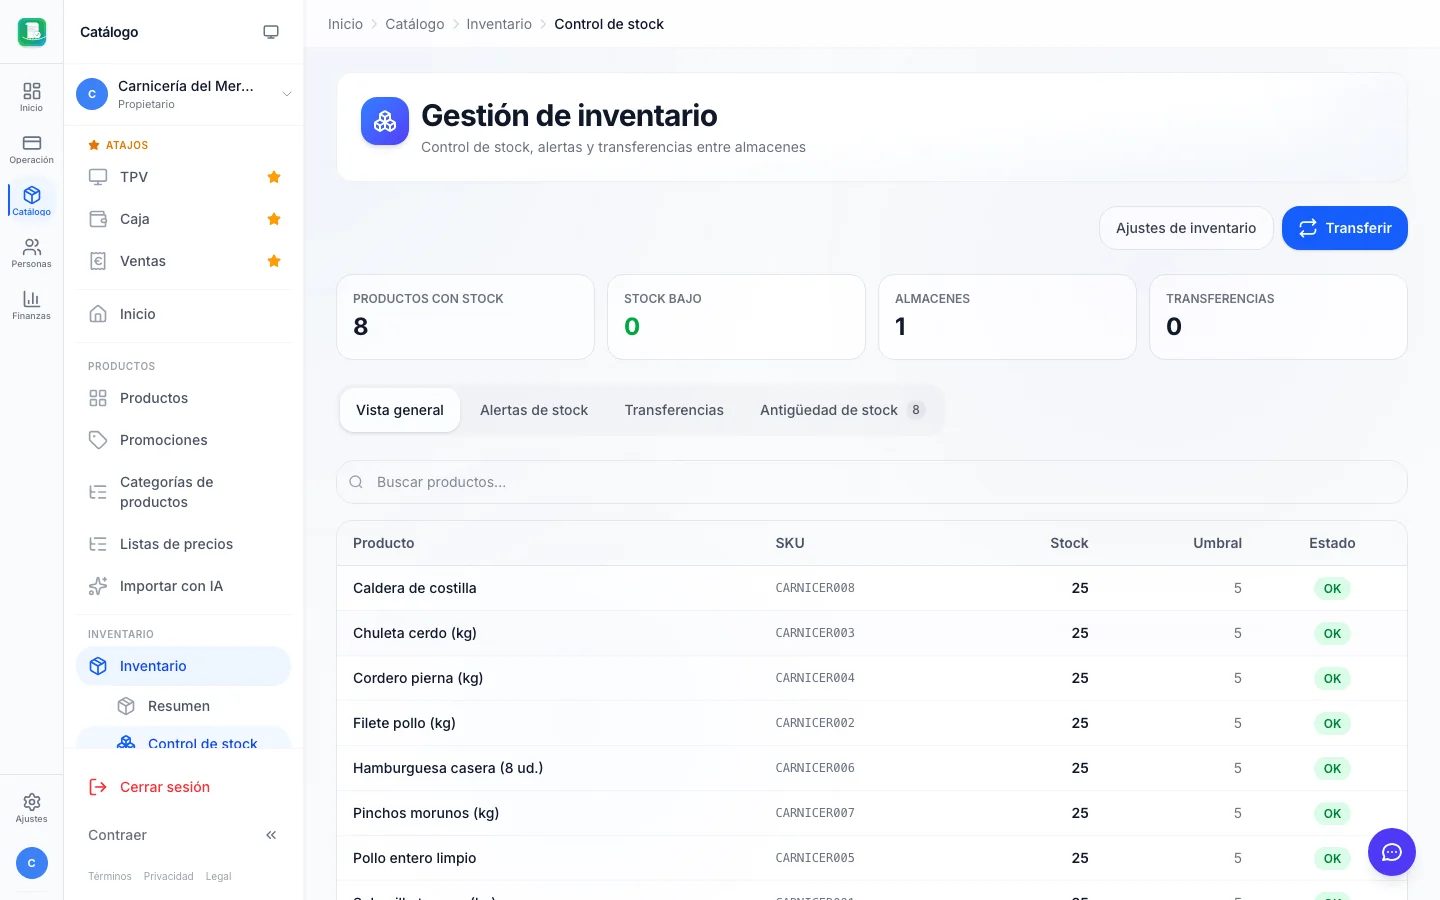Screen dimensions: 1440x900
Task: Open Productos in the sidebar
Action: 183,398
